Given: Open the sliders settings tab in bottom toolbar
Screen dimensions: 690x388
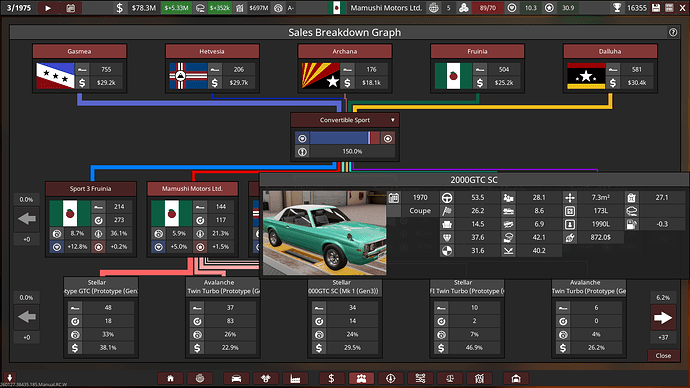Looking at the screenshot, I should [420, 378].
